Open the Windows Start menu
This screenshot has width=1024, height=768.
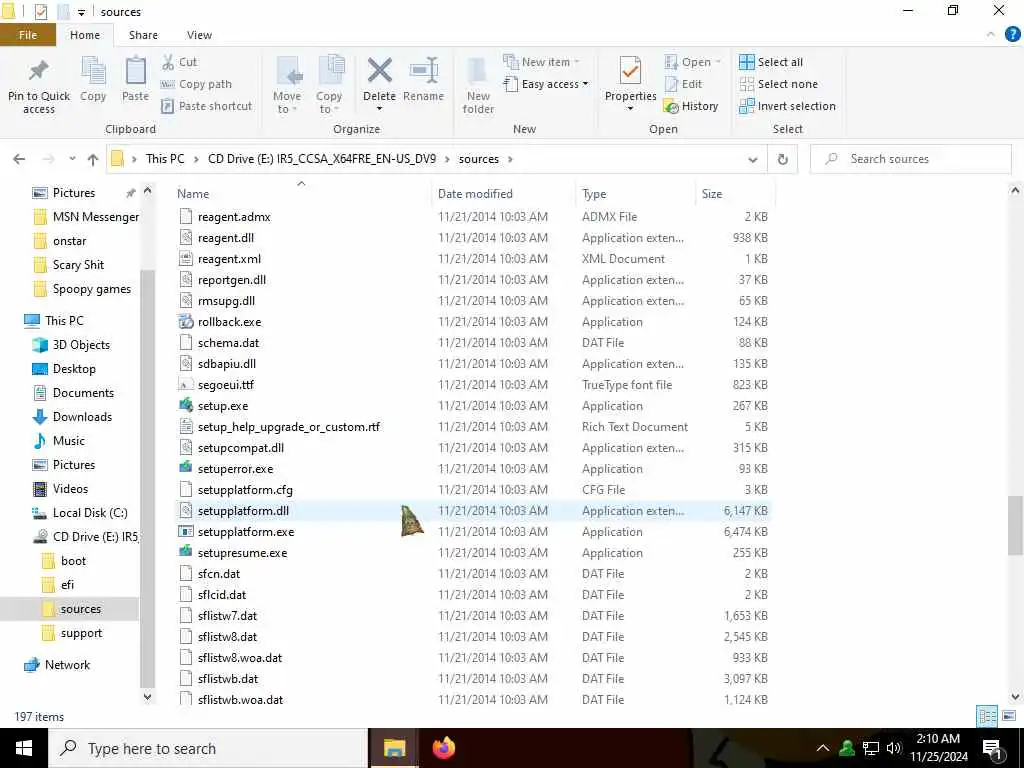pyautogui.click(x=24, y=748)
